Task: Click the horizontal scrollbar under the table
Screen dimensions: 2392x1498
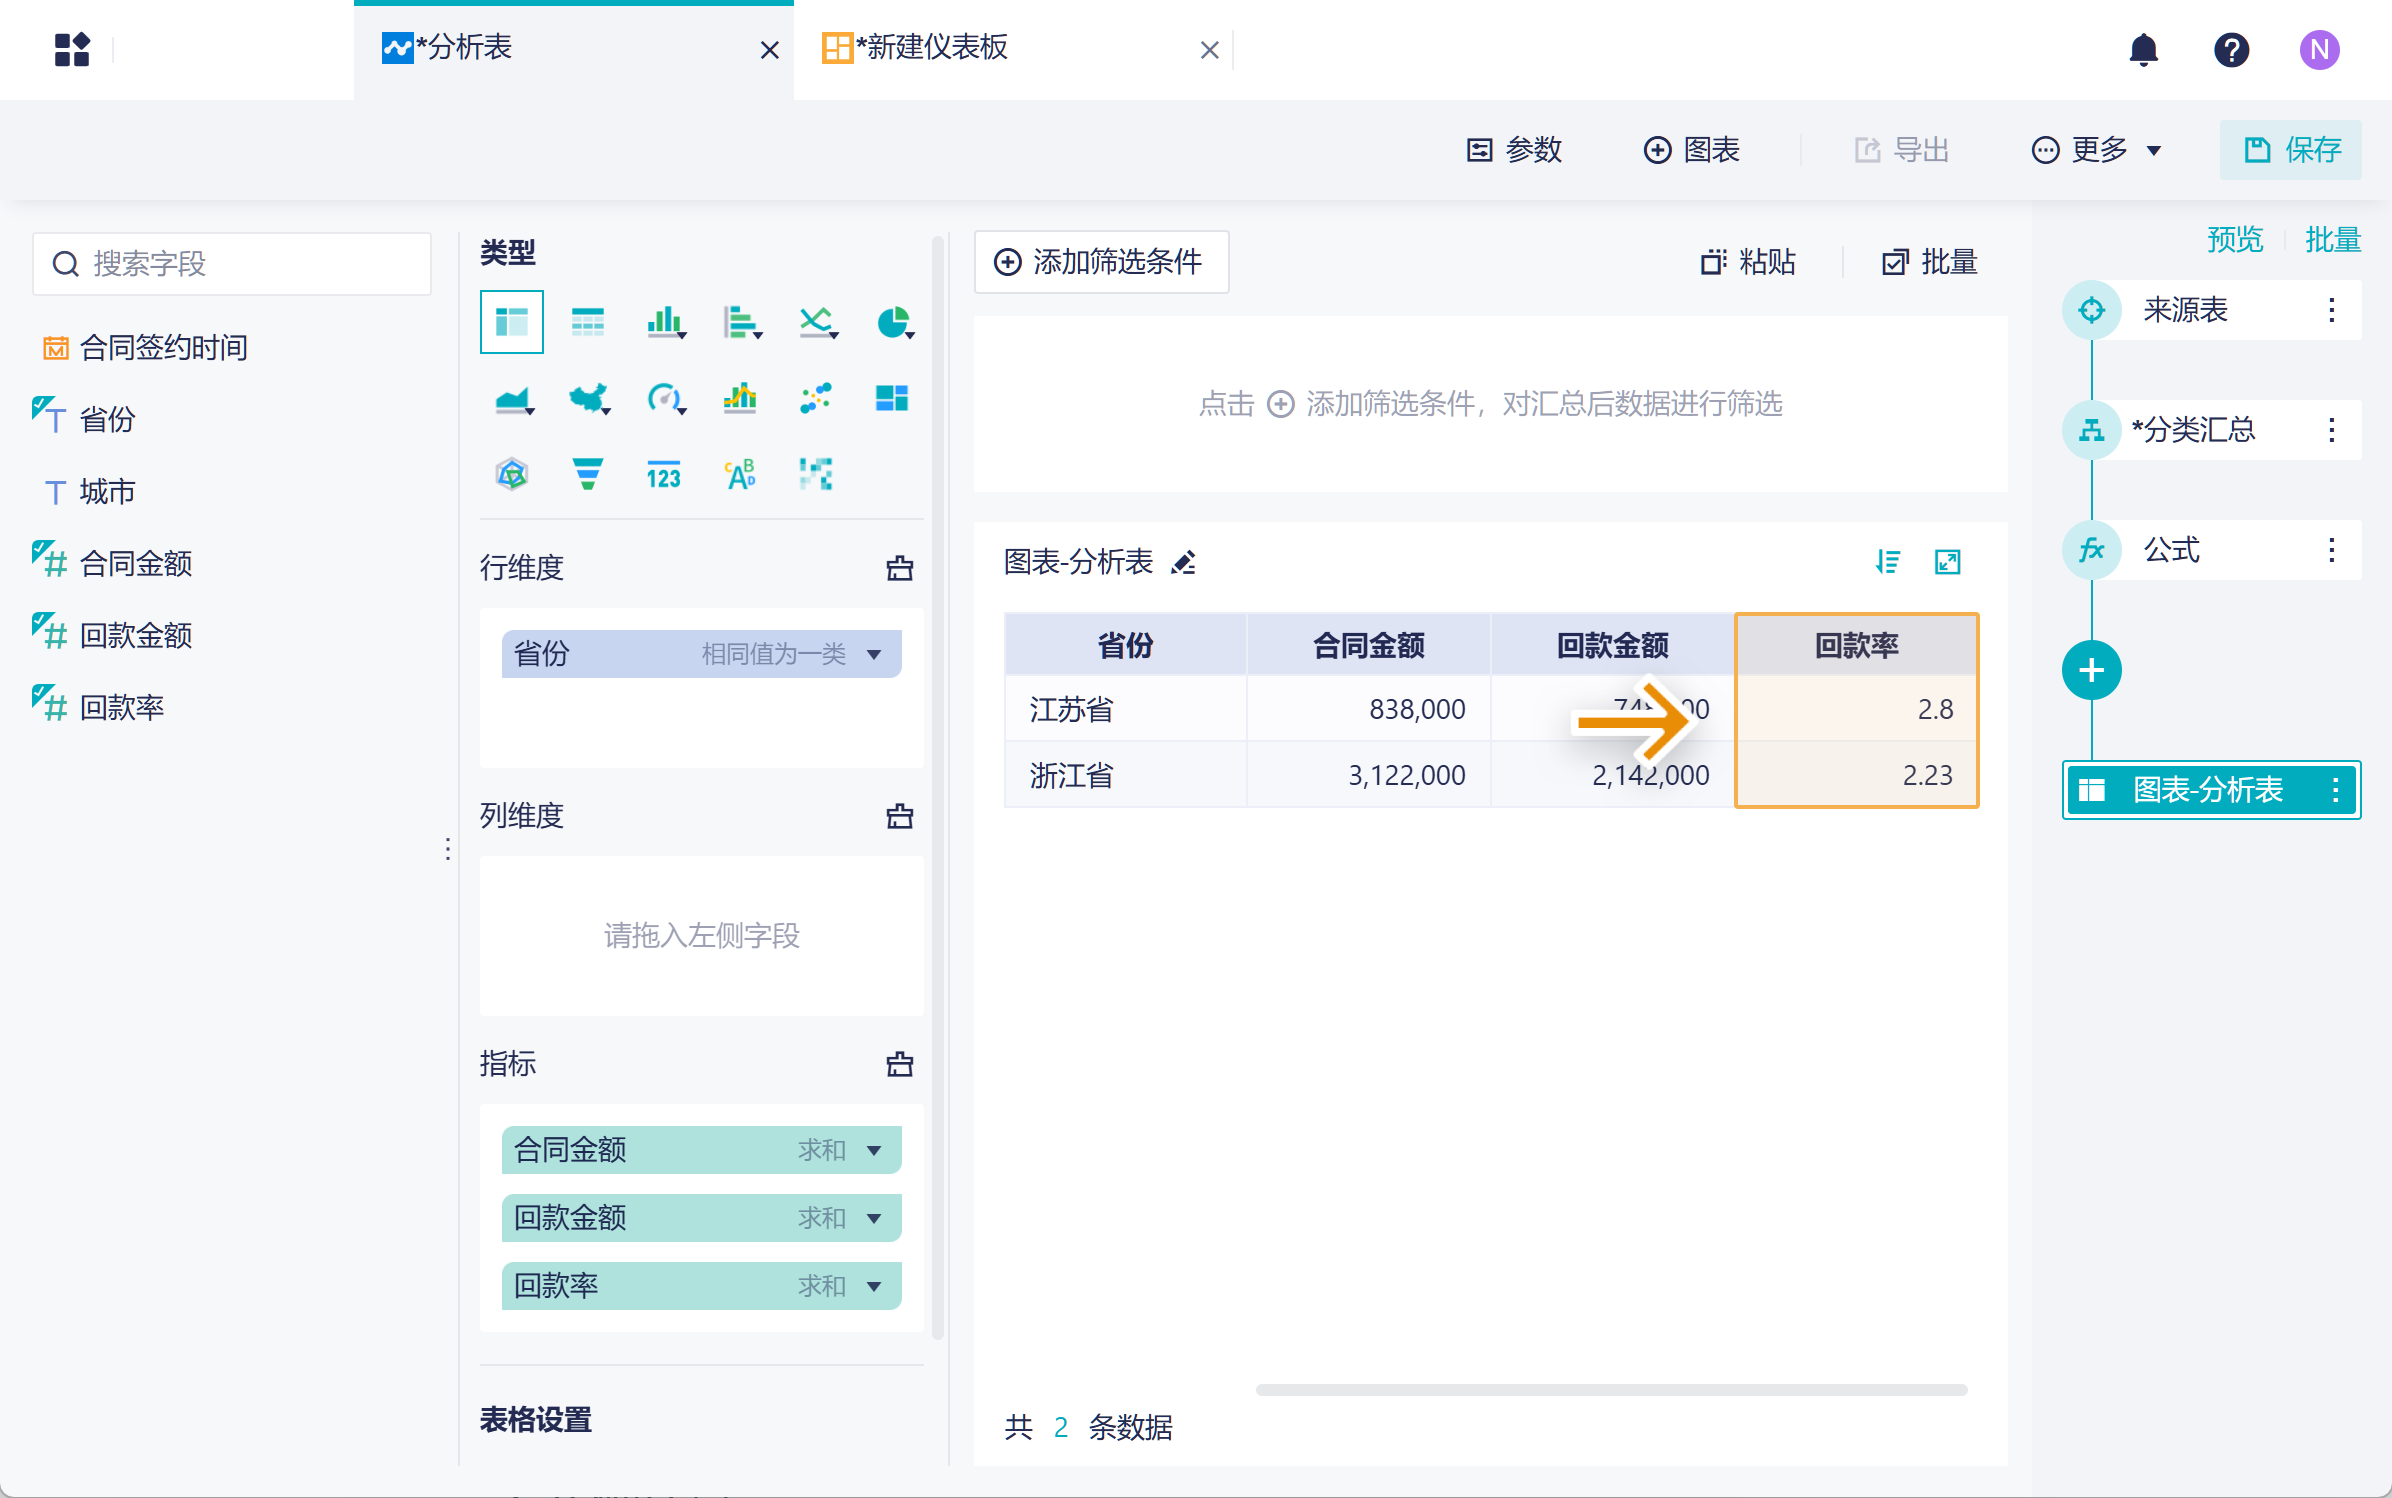Action: (1610, 1390)
